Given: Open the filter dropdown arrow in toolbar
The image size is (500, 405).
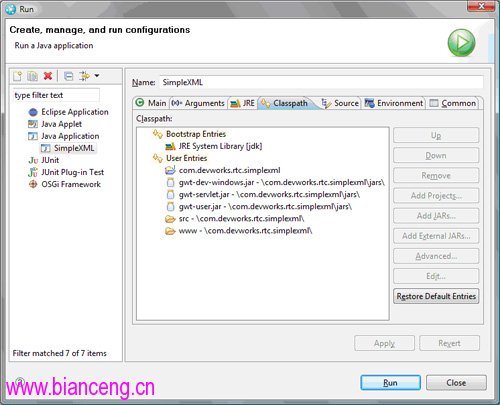Looking at the screenshot, I should [97, 76].
